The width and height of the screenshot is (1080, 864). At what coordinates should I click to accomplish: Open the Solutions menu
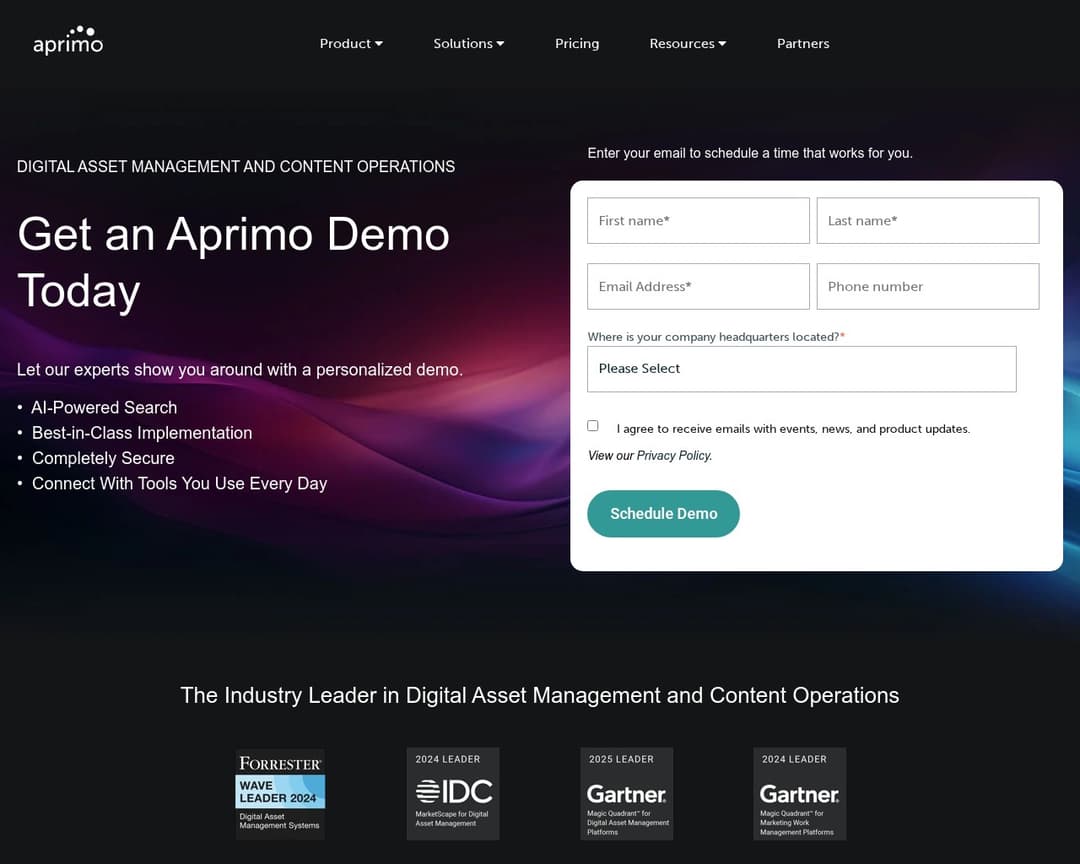(x=463, y=43)
